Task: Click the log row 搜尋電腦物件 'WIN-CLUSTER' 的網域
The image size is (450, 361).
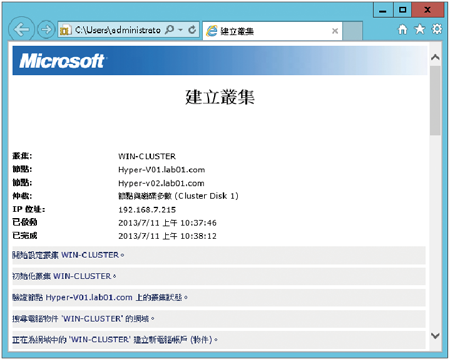Action: click(x=219, y=319)
